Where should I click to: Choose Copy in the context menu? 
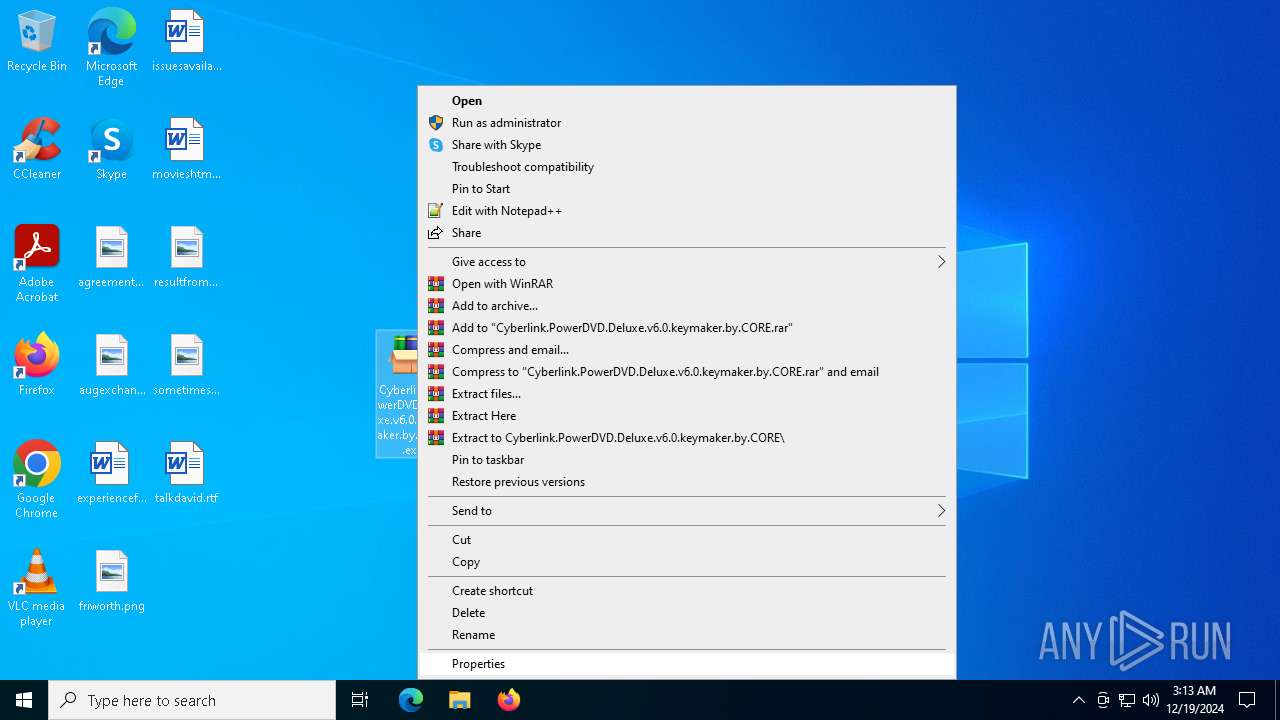687,562
